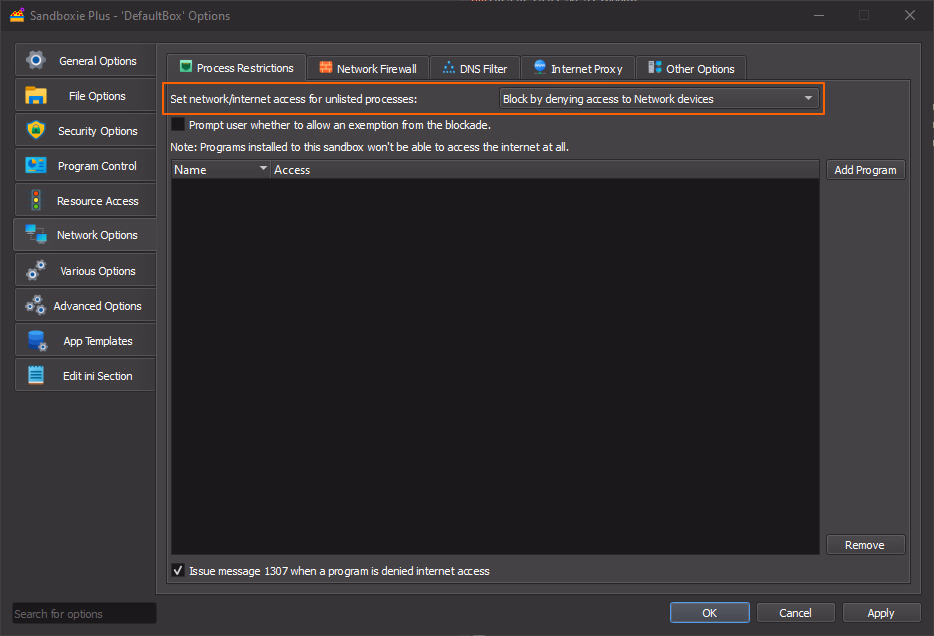Open the Security Options shield icon
Image resolution: width=934 pixels, height=636 pixels.
point(36,131)
